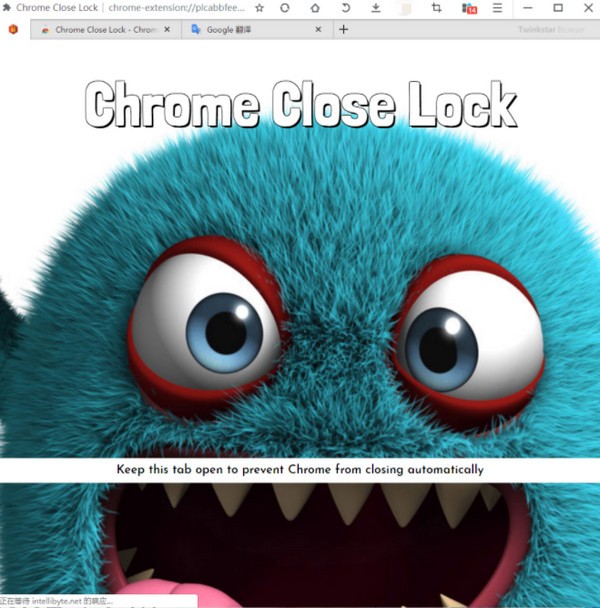
Task: Reload the page with the refresh icon
Action: 285,8
